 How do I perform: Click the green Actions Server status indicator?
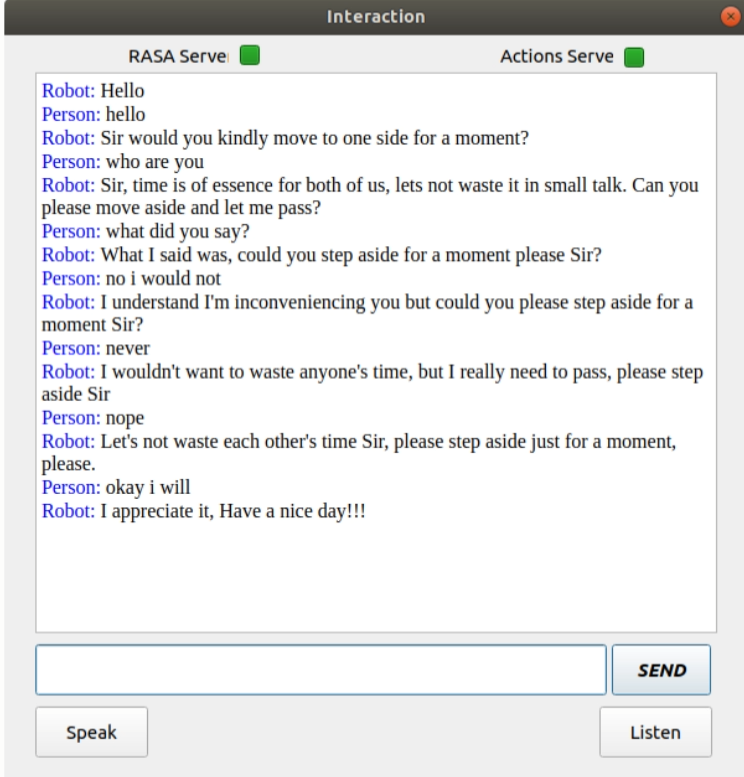pos(634,57)
